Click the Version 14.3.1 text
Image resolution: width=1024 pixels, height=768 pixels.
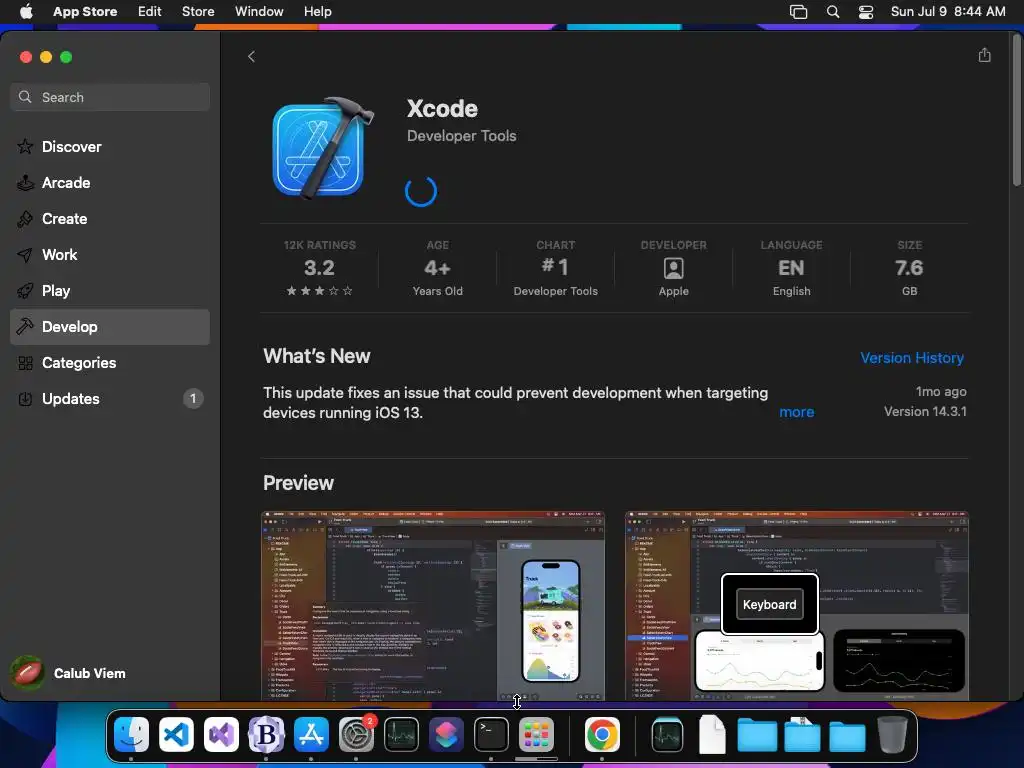(925, 411)
